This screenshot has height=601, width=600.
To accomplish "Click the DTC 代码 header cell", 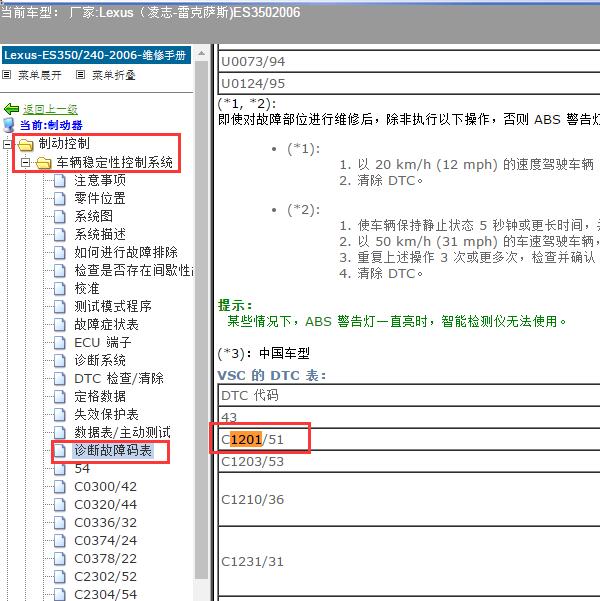I will (409, 395).
